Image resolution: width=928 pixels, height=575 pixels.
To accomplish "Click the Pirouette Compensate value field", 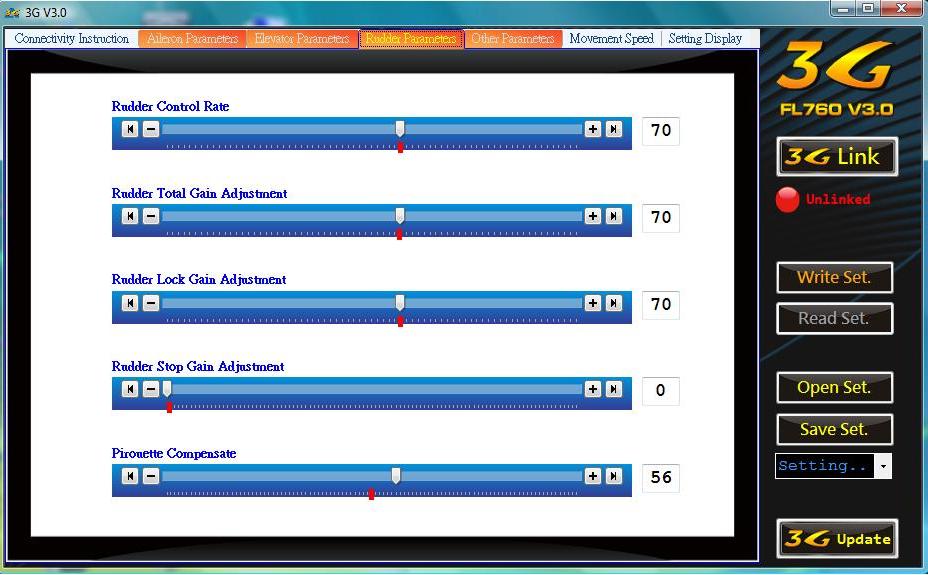I will 660,477.
